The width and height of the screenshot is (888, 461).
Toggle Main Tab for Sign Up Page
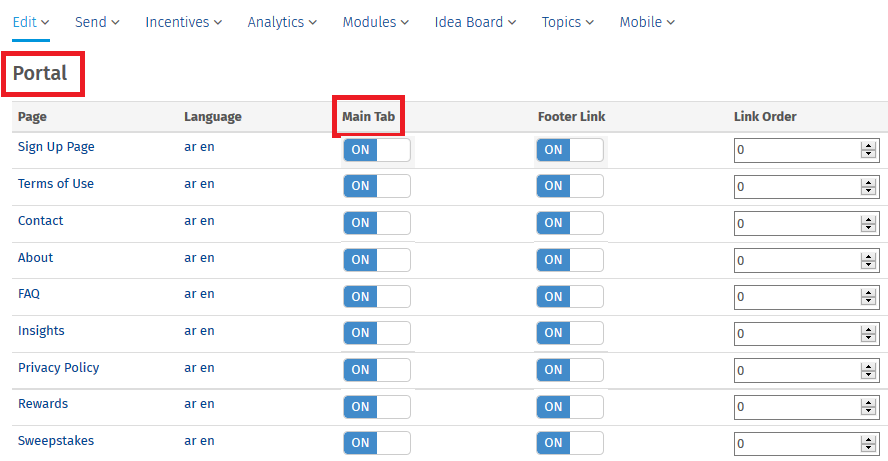point(376,150)
